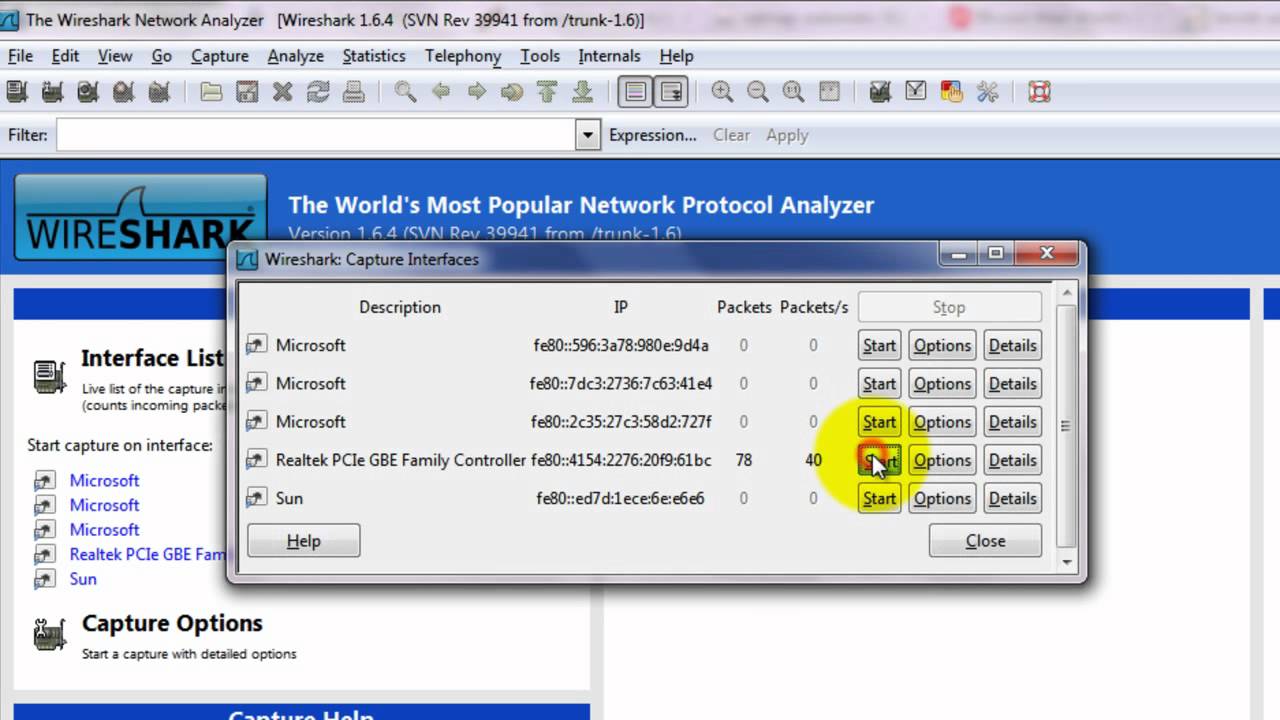Click the interface icon beside the Sun row in dialog
The image size is (1280, 720).
pos(257,498)
